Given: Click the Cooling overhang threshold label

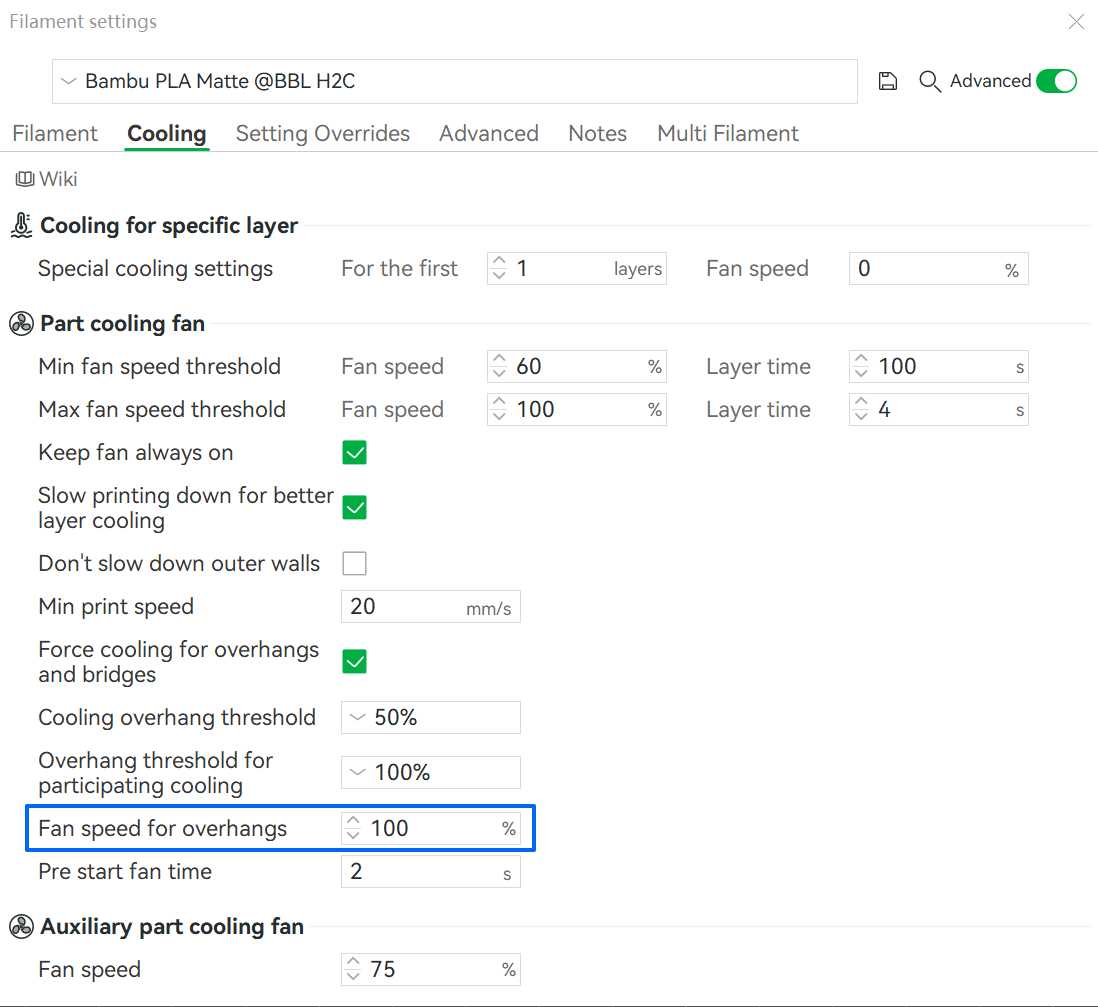Looking at the screenshot, I should 177,717.
